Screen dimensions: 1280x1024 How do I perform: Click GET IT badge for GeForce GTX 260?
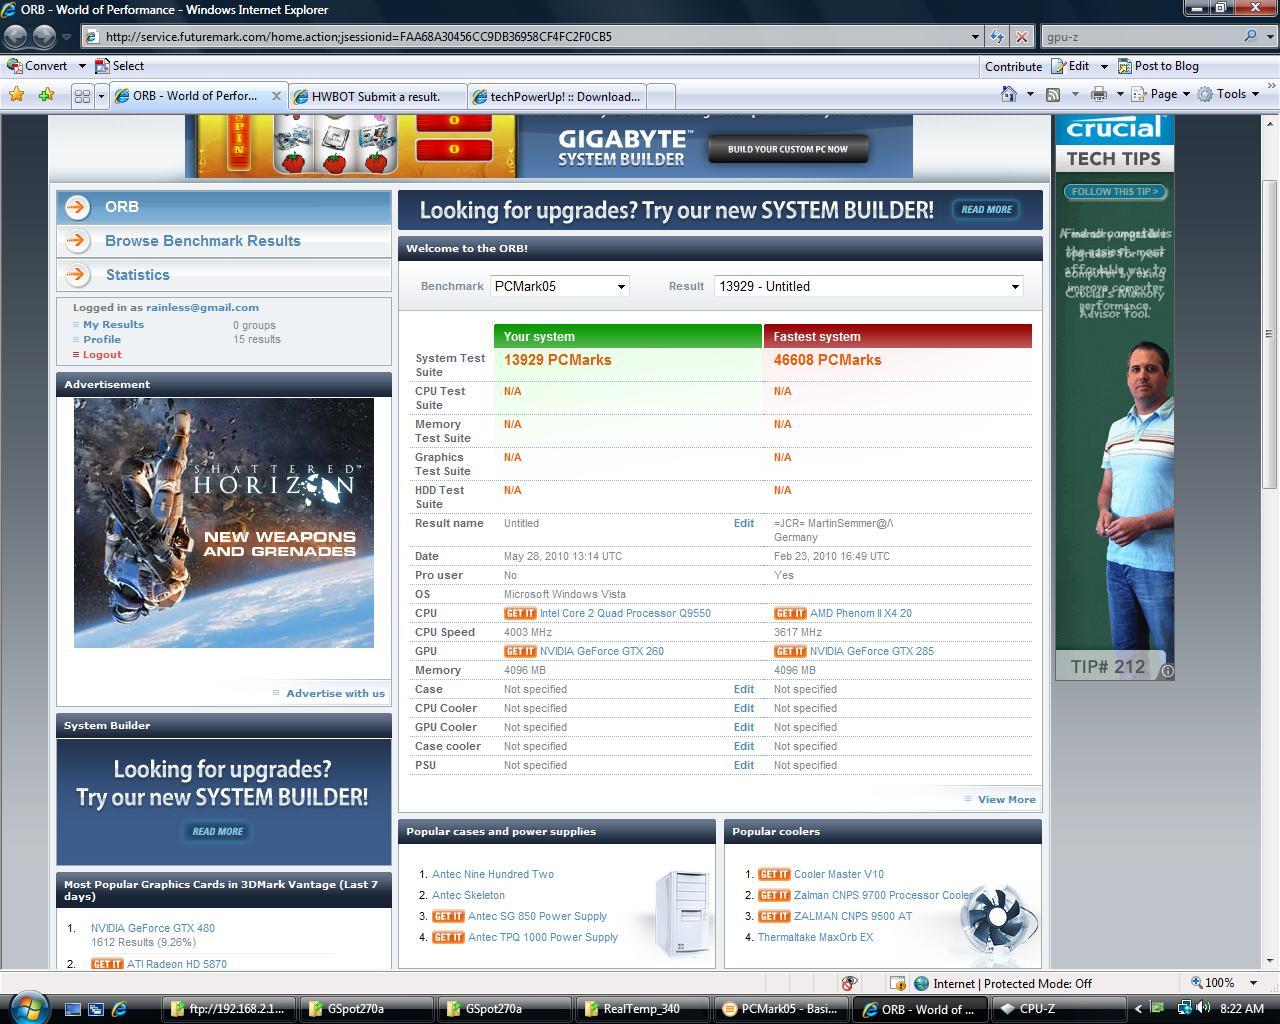(520, 651)
